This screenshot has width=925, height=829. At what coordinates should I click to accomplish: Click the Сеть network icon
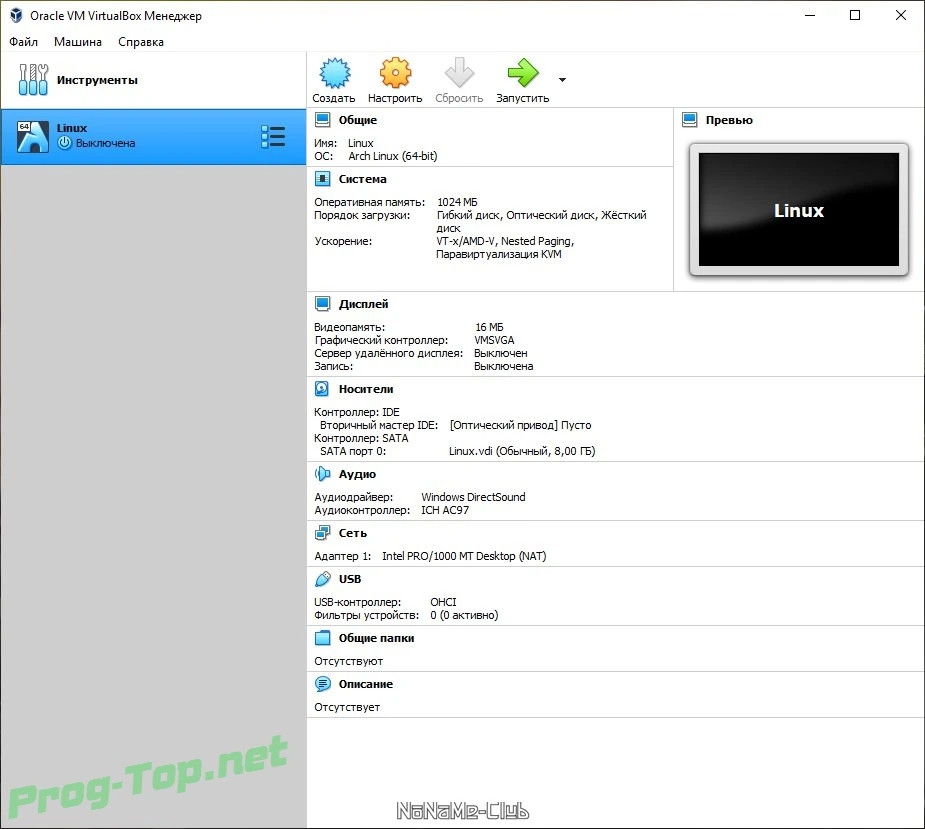[x=322, y=533]
